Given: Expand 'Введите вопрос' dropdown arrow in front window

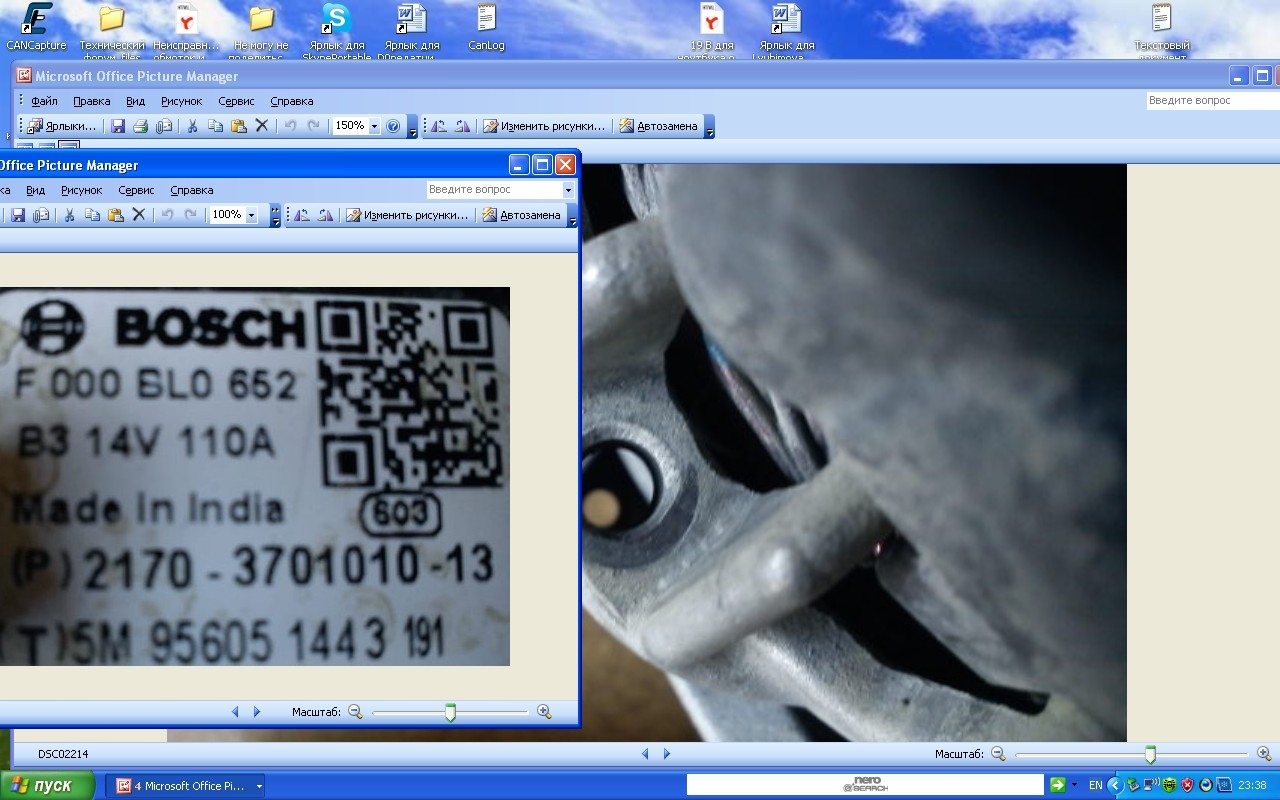Looking at the screenshot, I should pyautogui.click(x=568, y=190).
